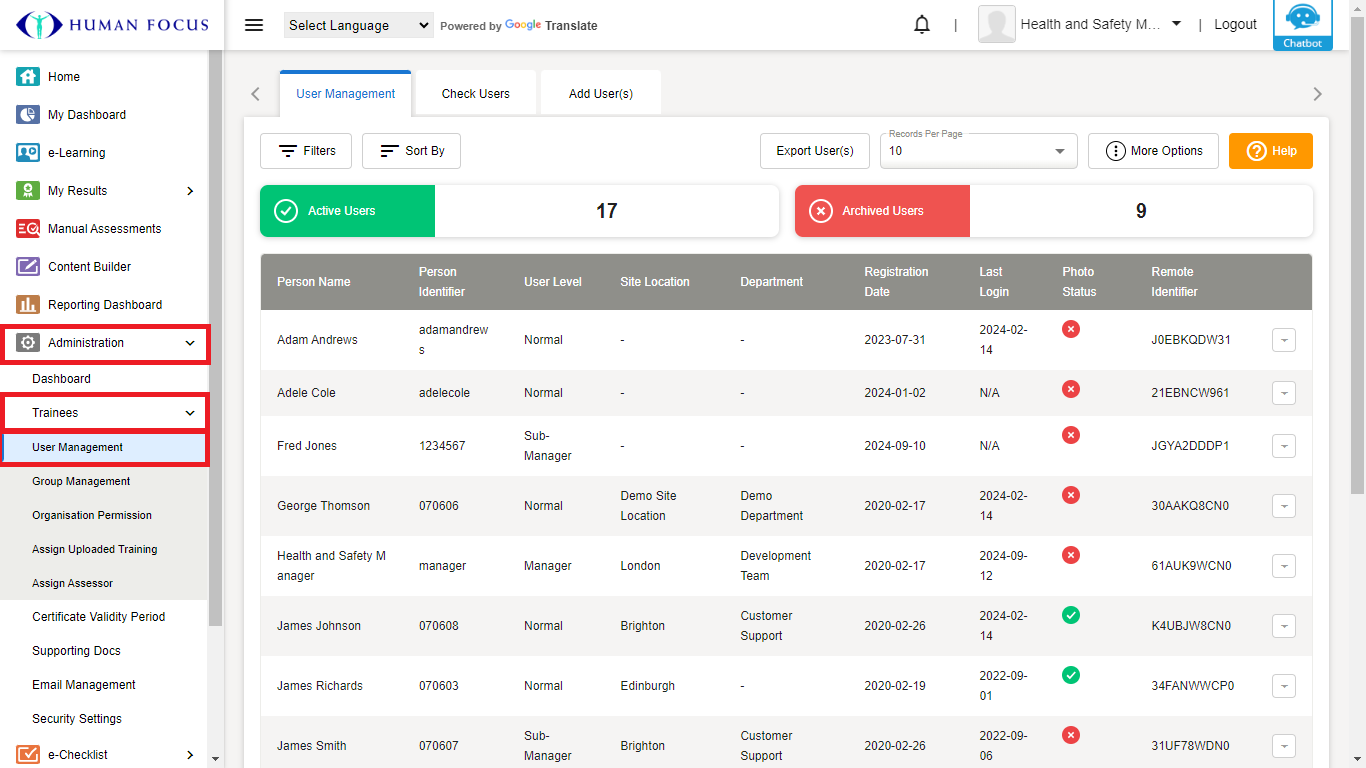1366x768 pixels.
Task: Expand row actions for Adam Andrews
Action: (x=1283, y=340)
